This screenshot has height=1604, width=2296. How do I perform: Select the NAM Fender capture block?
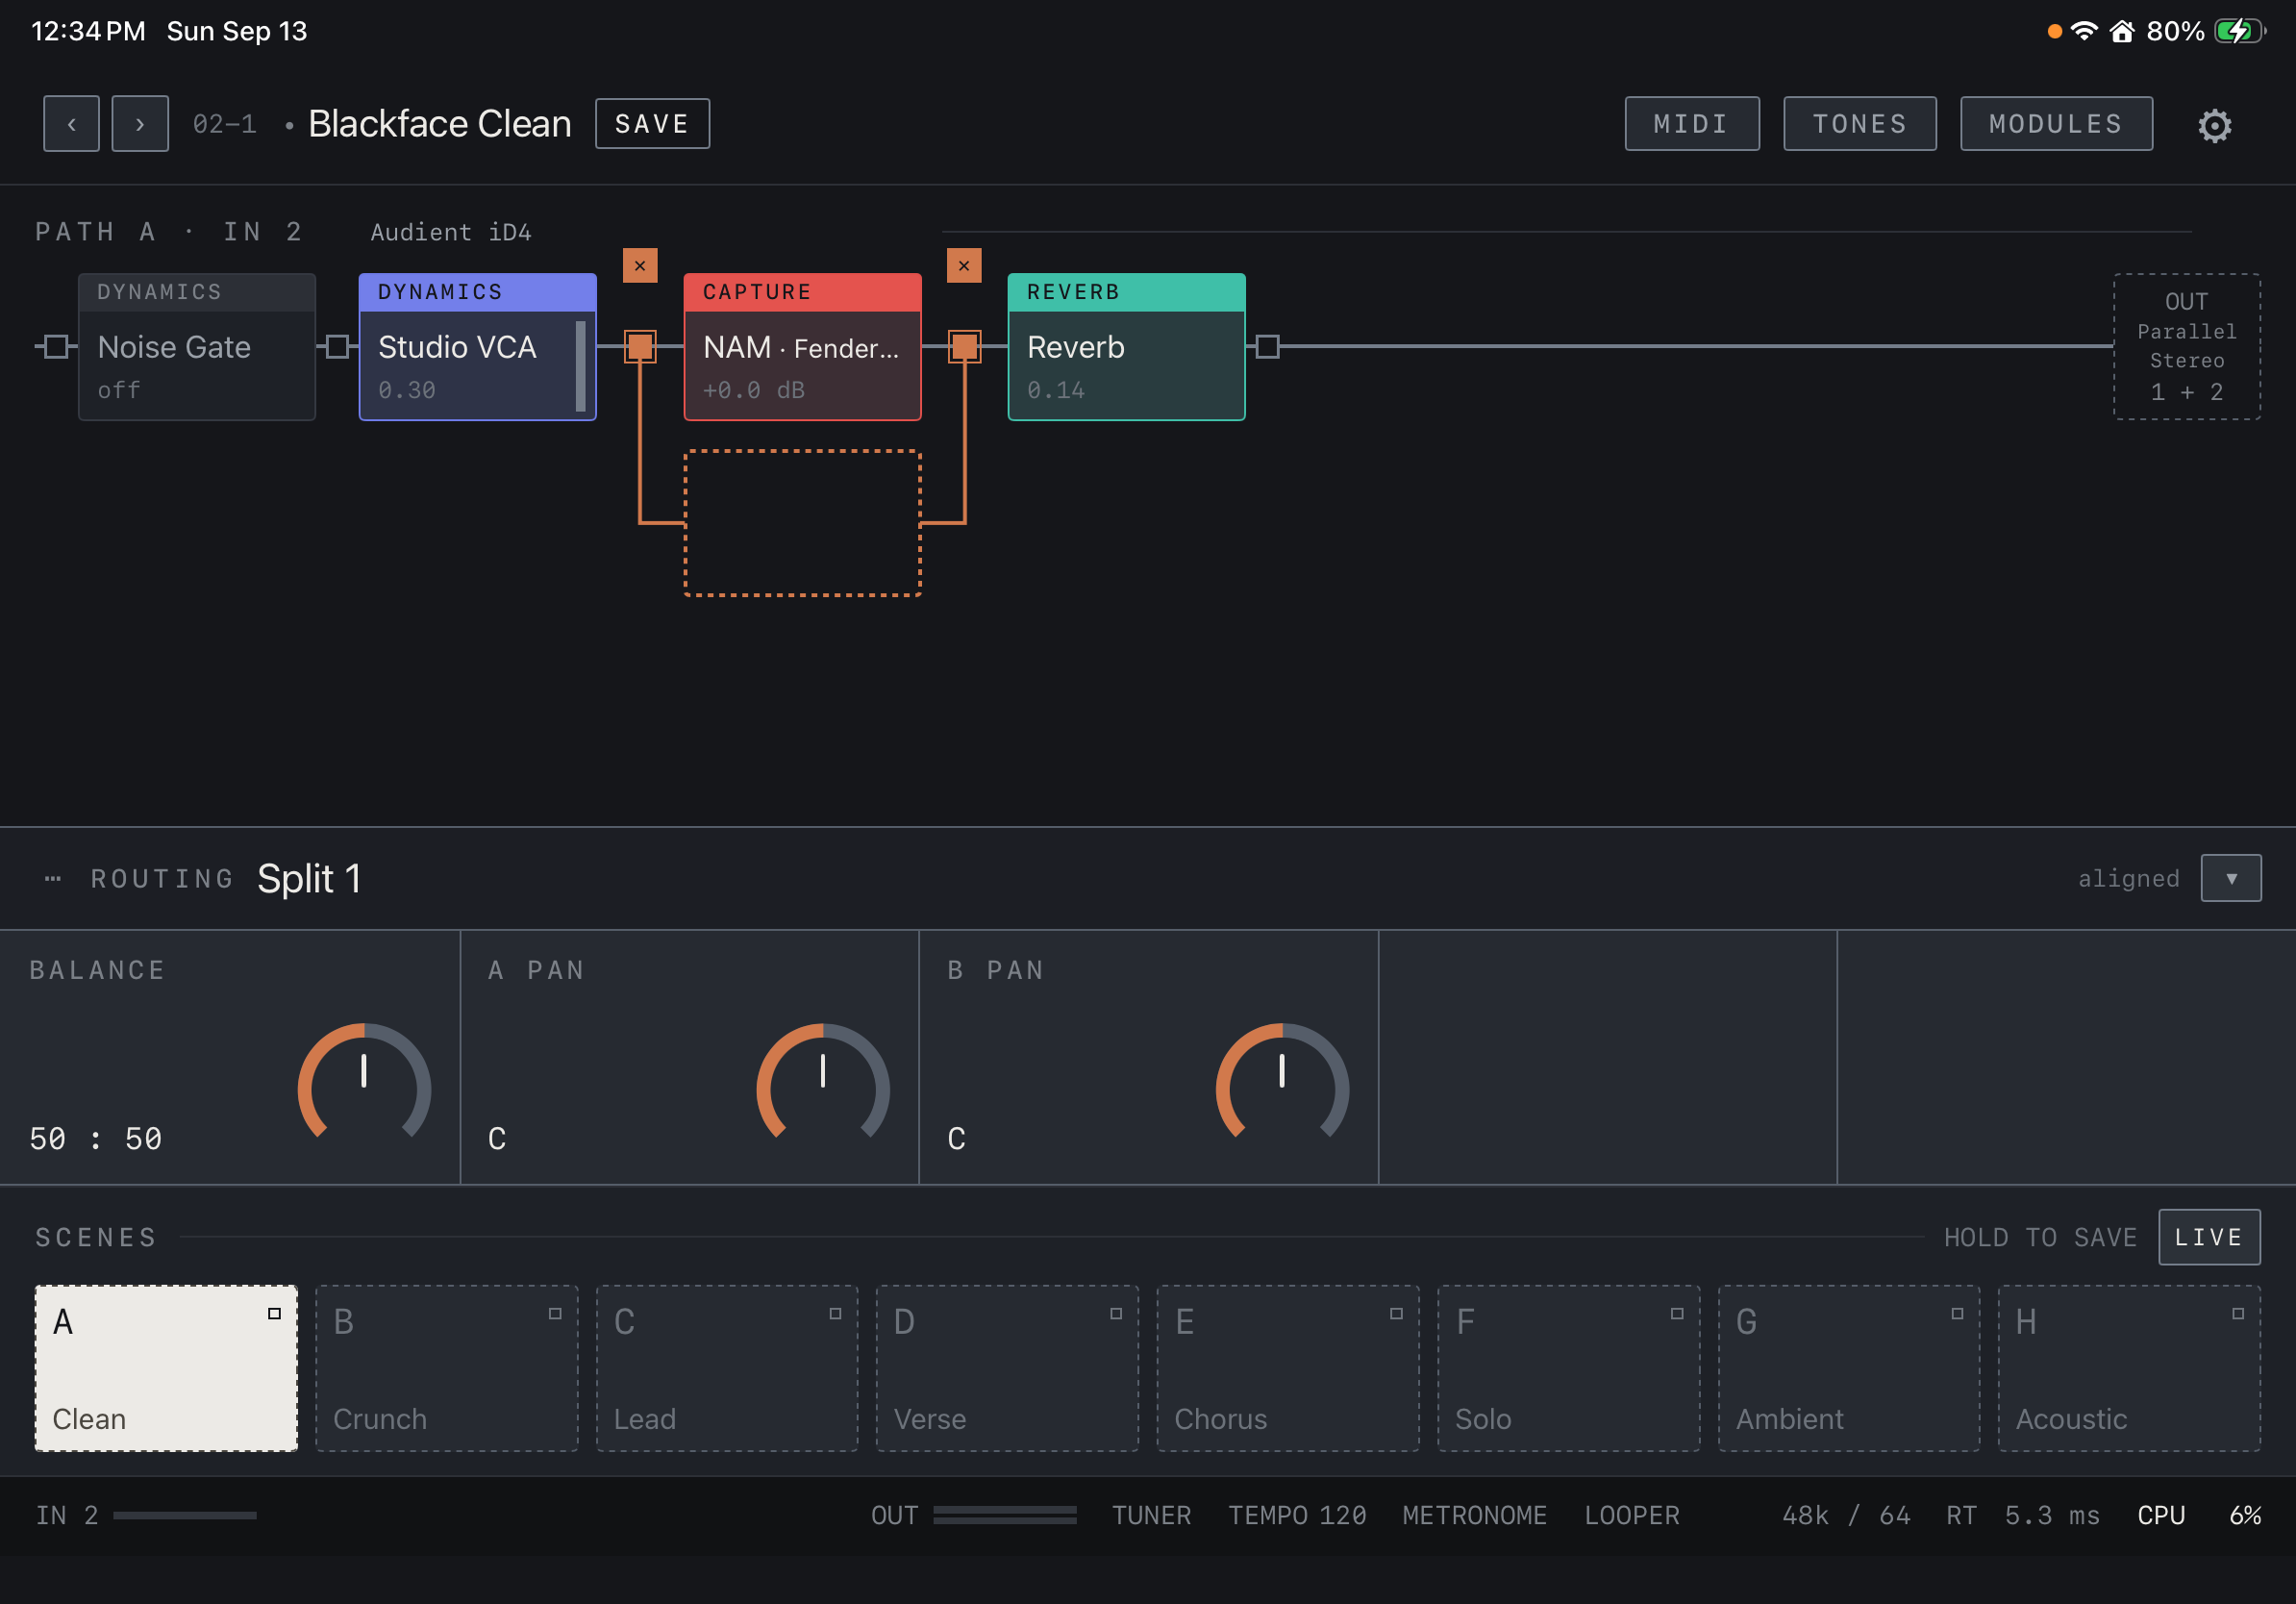tap(803, 347)
